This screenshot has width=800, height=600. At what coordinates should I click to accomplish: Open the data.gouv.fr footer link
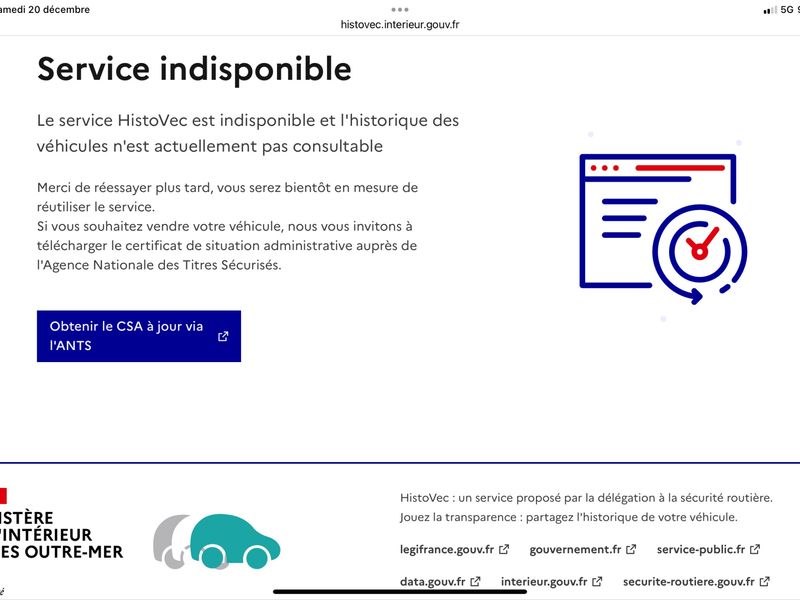(x=432, y=581)
